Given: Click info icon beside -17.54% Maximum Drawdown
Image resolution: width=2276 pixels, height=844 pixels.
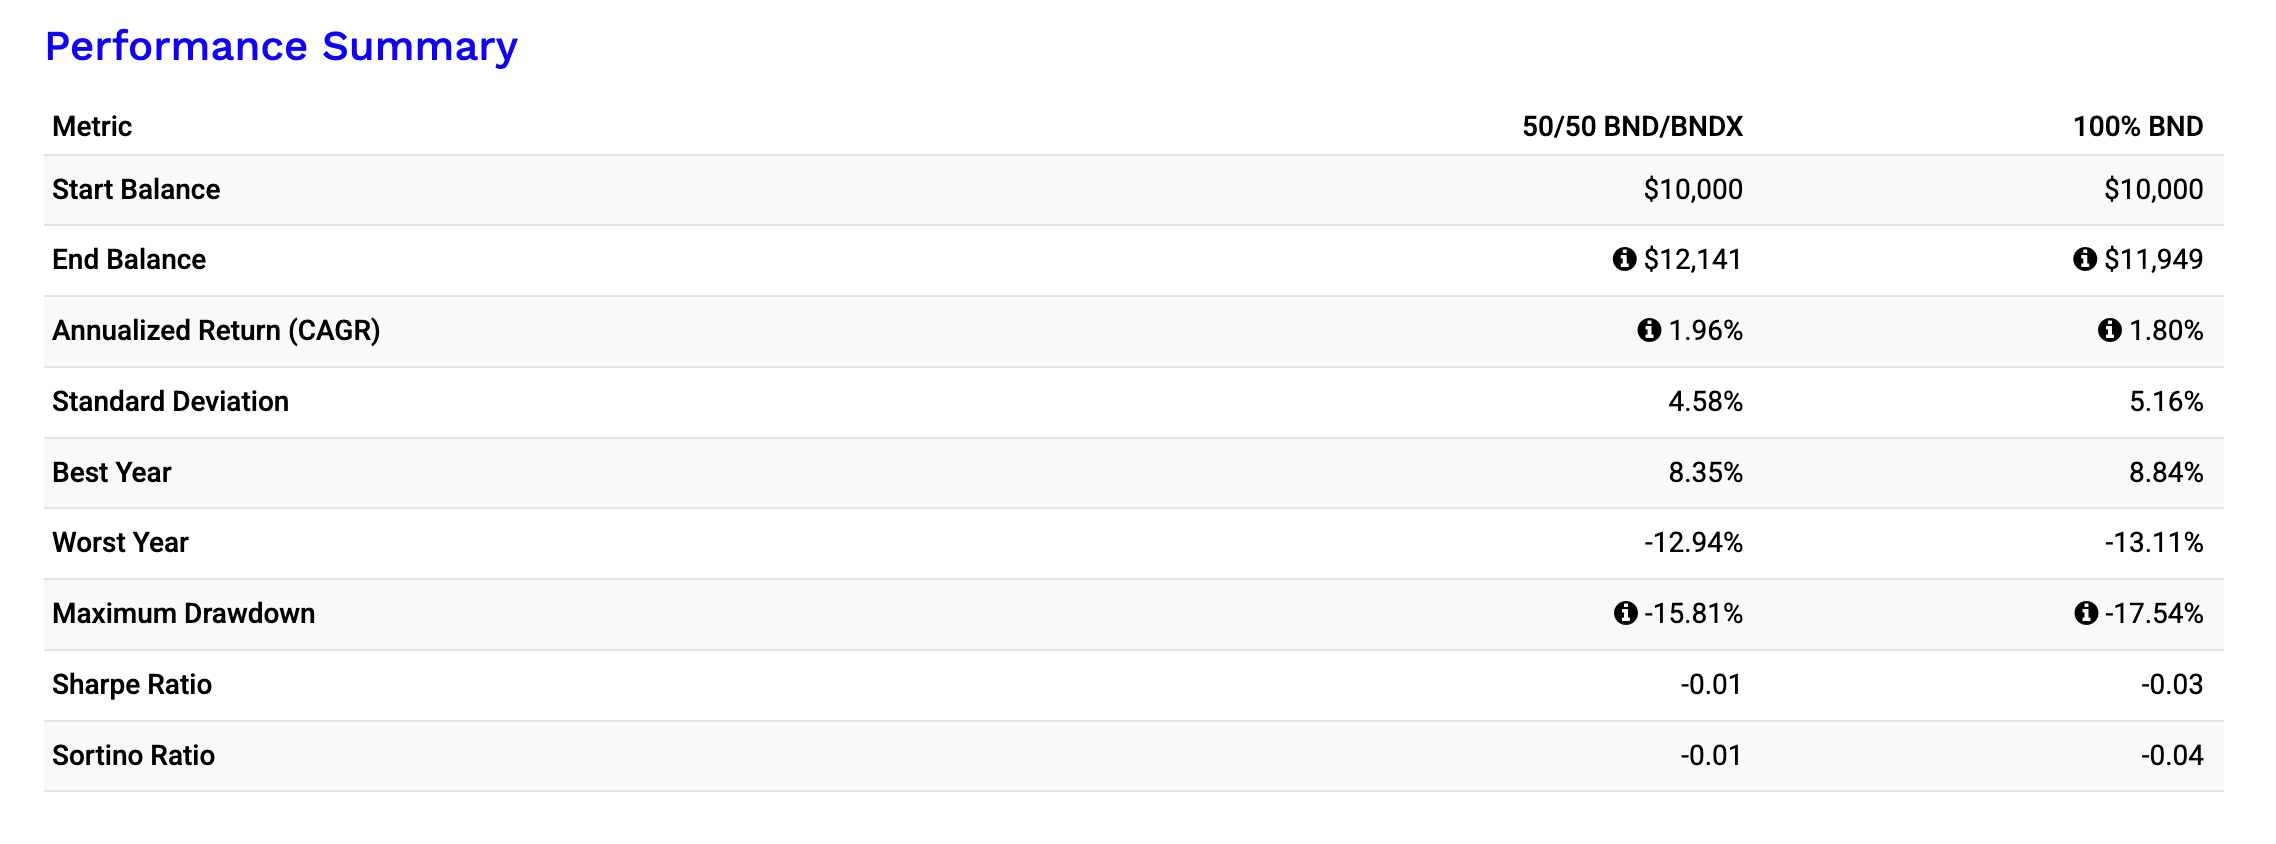Looking at the screenshot, I should coord(2085,613).
